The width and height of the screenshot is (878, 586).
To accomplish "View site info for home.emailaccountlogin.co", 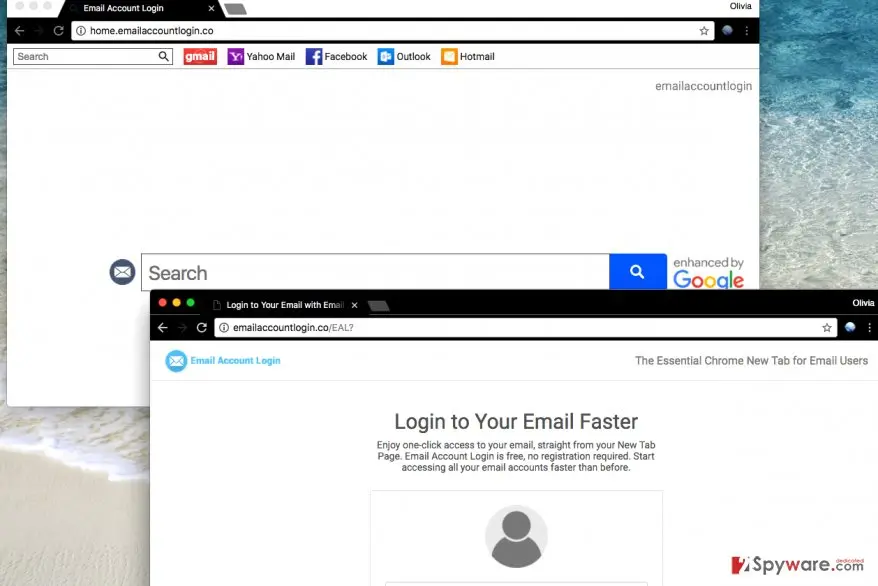I will tap(81, 31).
